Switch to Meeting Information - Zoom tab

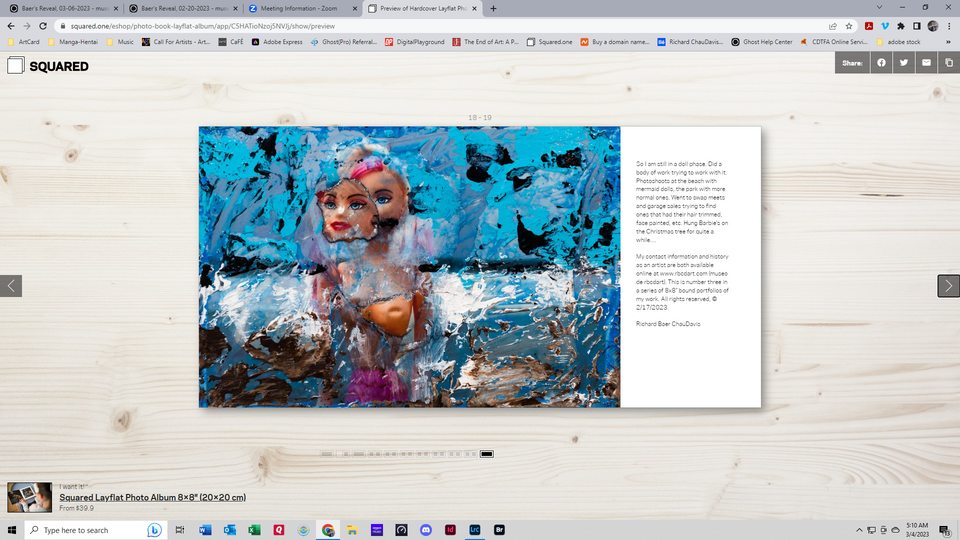pyautogui.click(x=302, y=9)
